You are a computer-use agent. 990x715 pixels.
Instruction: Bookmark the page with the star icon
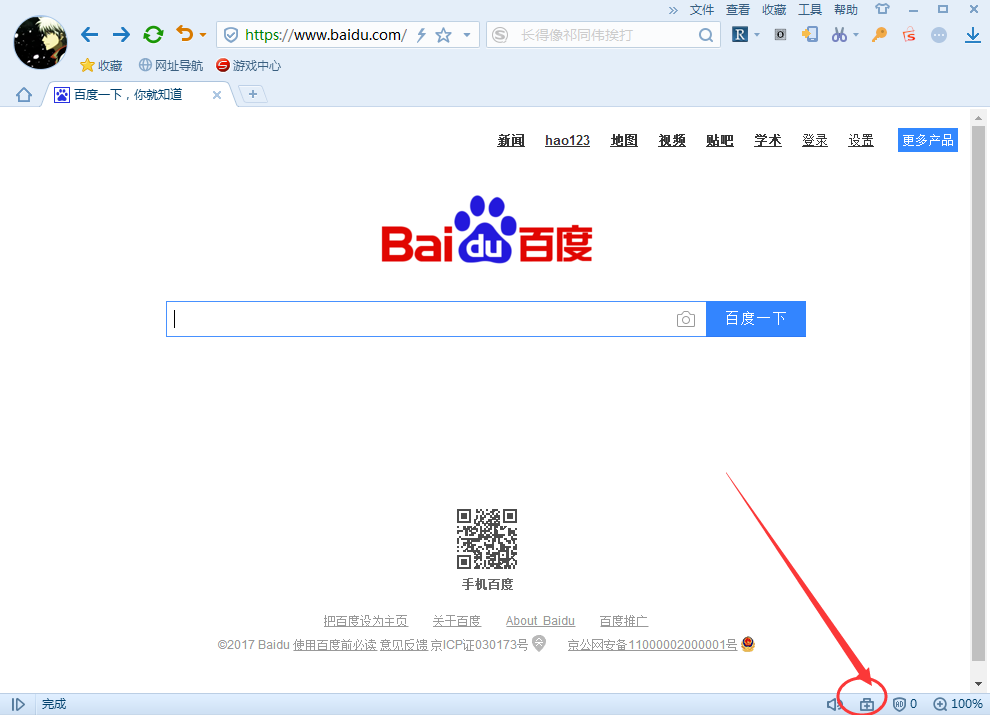click(x=444, y=35)
